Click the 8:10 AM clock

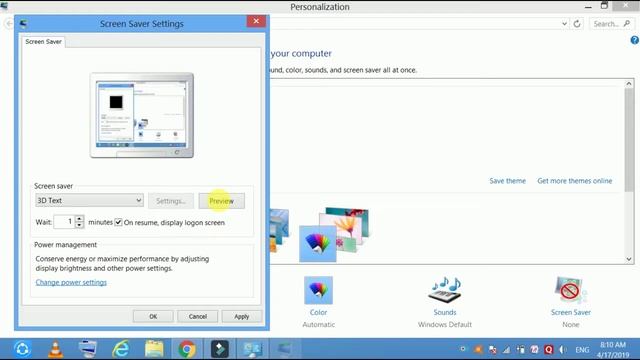(613, 345)
